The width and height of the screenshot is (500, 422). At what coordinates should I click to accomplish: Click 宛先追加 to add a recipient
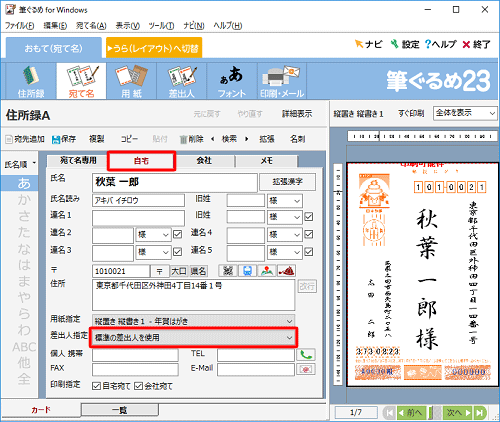(25, 139)
